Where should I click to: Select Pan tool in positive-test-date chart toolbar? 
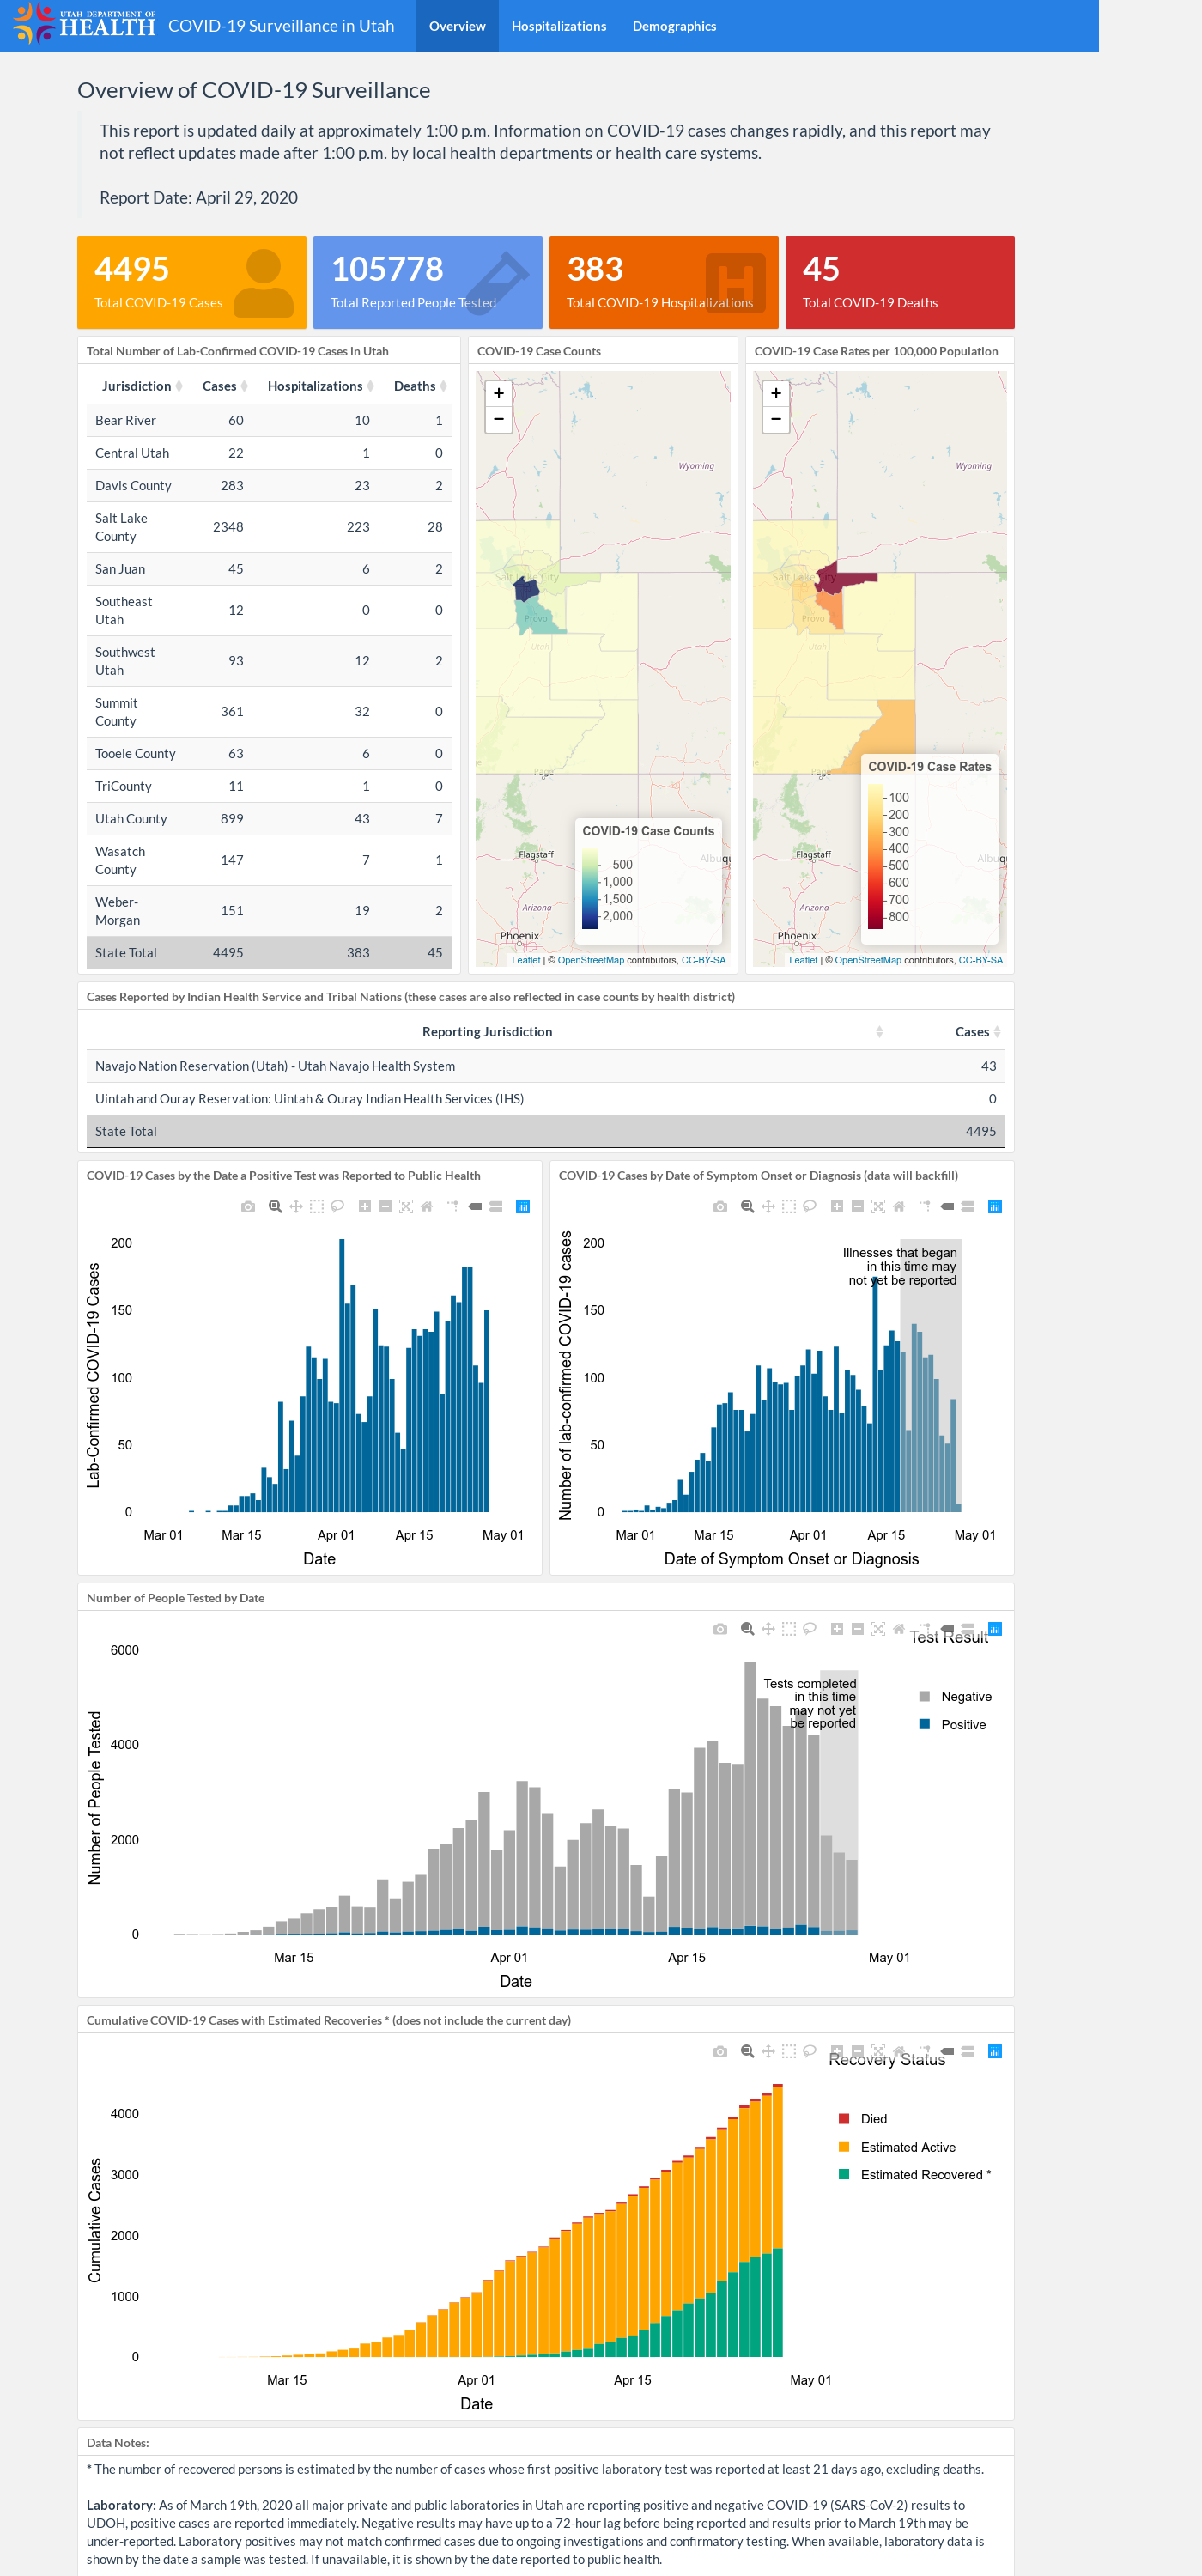296,1206
